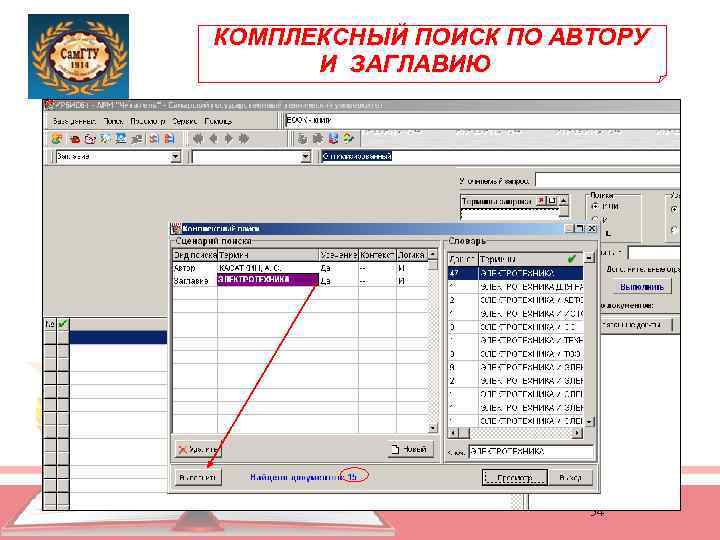Screen dimensions: 720x540
Task: Go to first record with double-left arrow
Action: pos(198,138)
